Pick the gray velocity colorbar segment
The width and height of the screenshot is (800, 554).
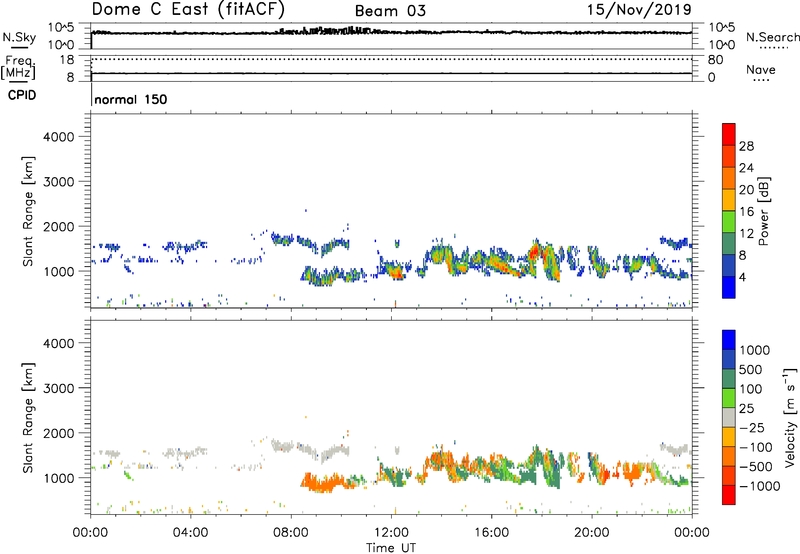click(729, 417)
